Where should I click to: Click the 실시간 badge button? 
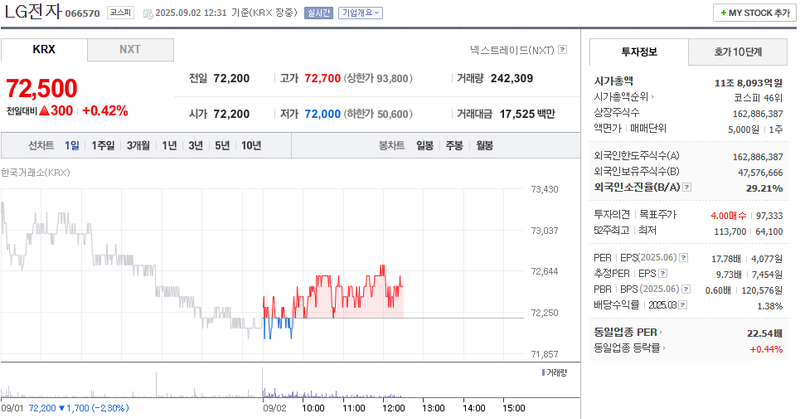pyautogui.click(x=318, y=13)
